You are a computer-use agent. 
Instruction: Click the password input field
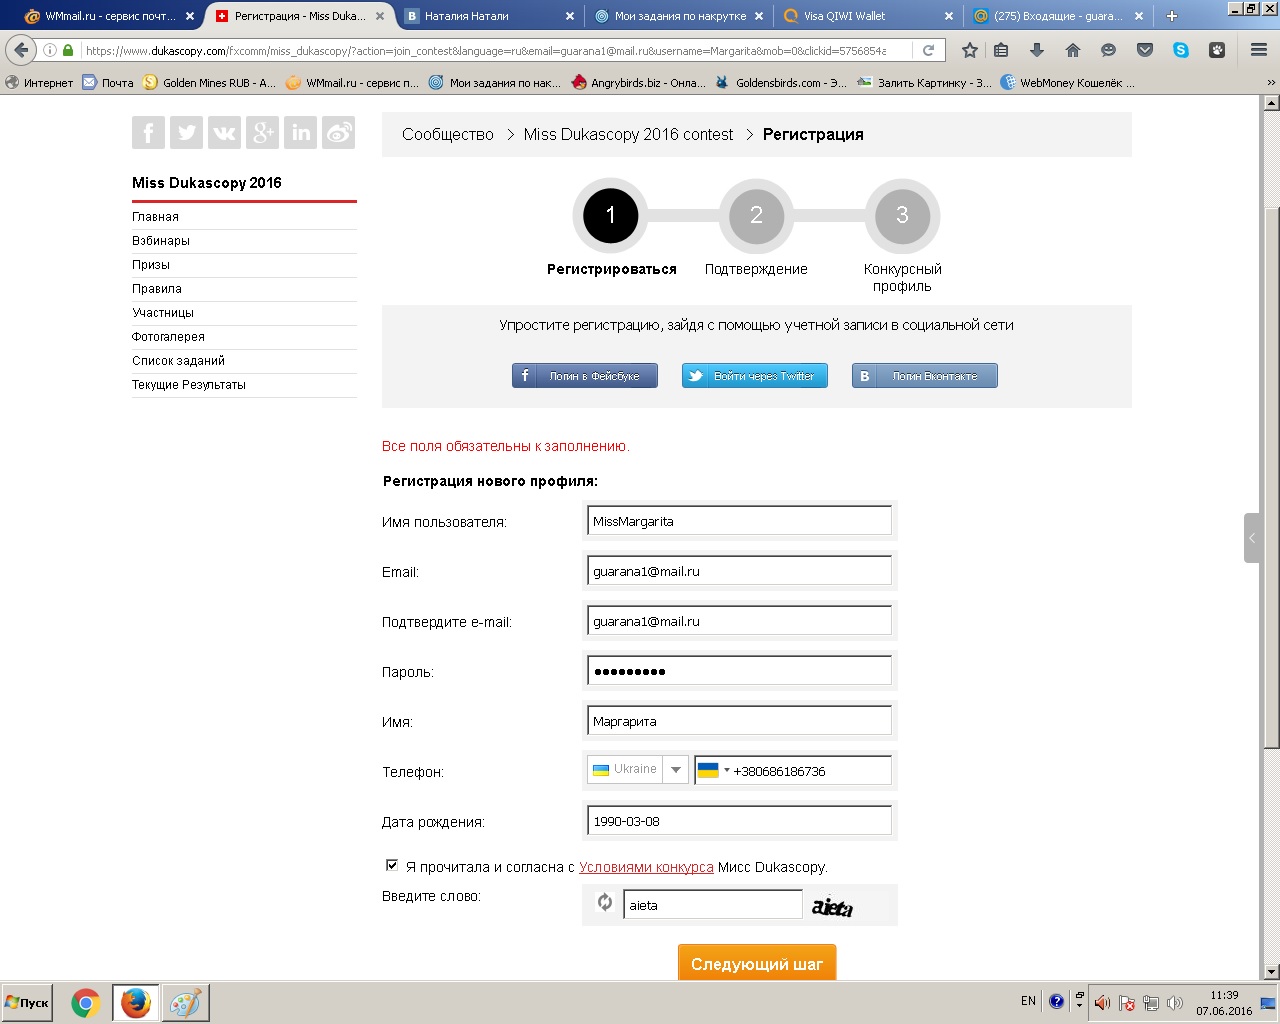point(739,671)
